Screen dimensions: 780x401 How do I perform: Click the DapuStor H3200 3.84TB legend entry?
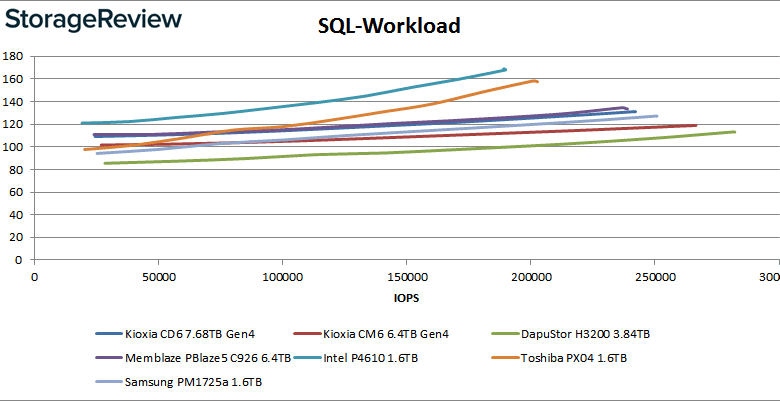(x=570, y=334)
